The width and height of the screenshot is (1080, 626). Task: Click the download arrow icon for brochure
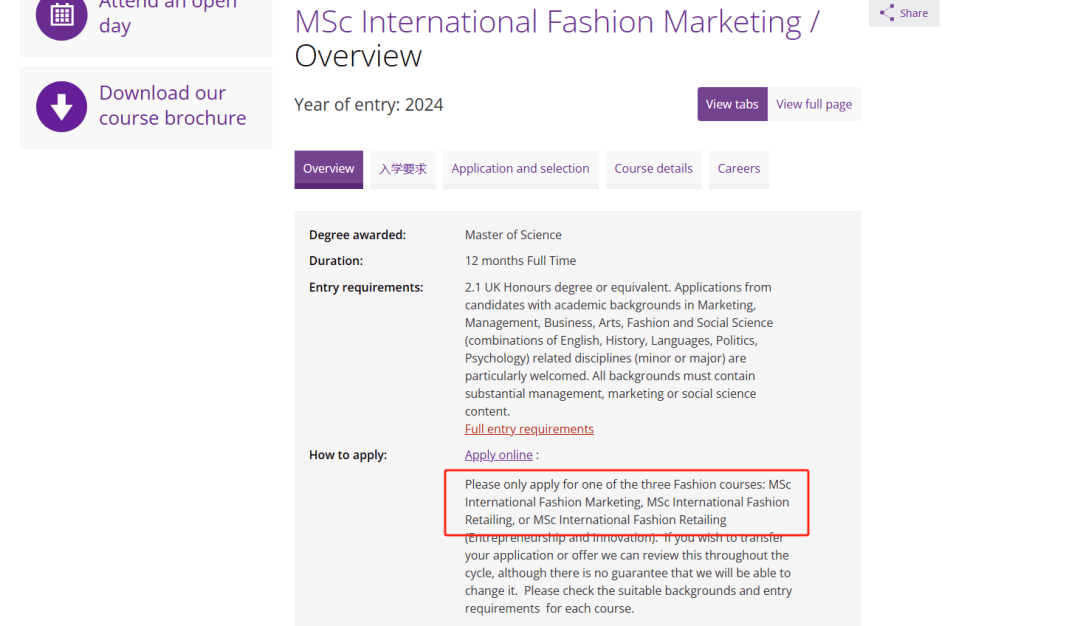click(x=61, y=106)
